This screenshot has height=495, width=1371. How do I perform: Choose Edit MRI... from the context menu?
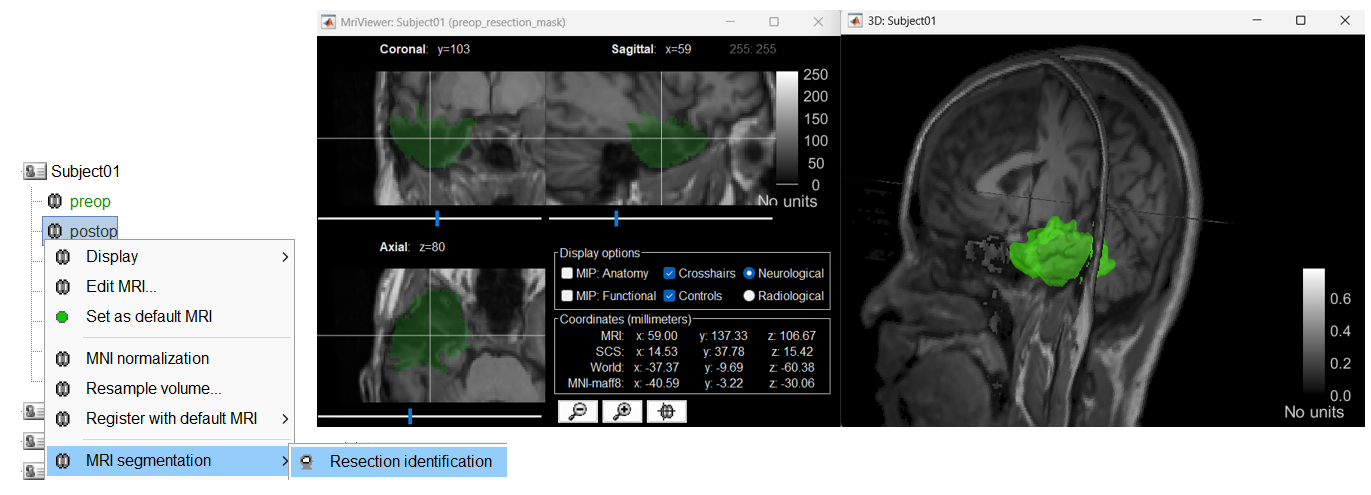click(x=121, y=286)
